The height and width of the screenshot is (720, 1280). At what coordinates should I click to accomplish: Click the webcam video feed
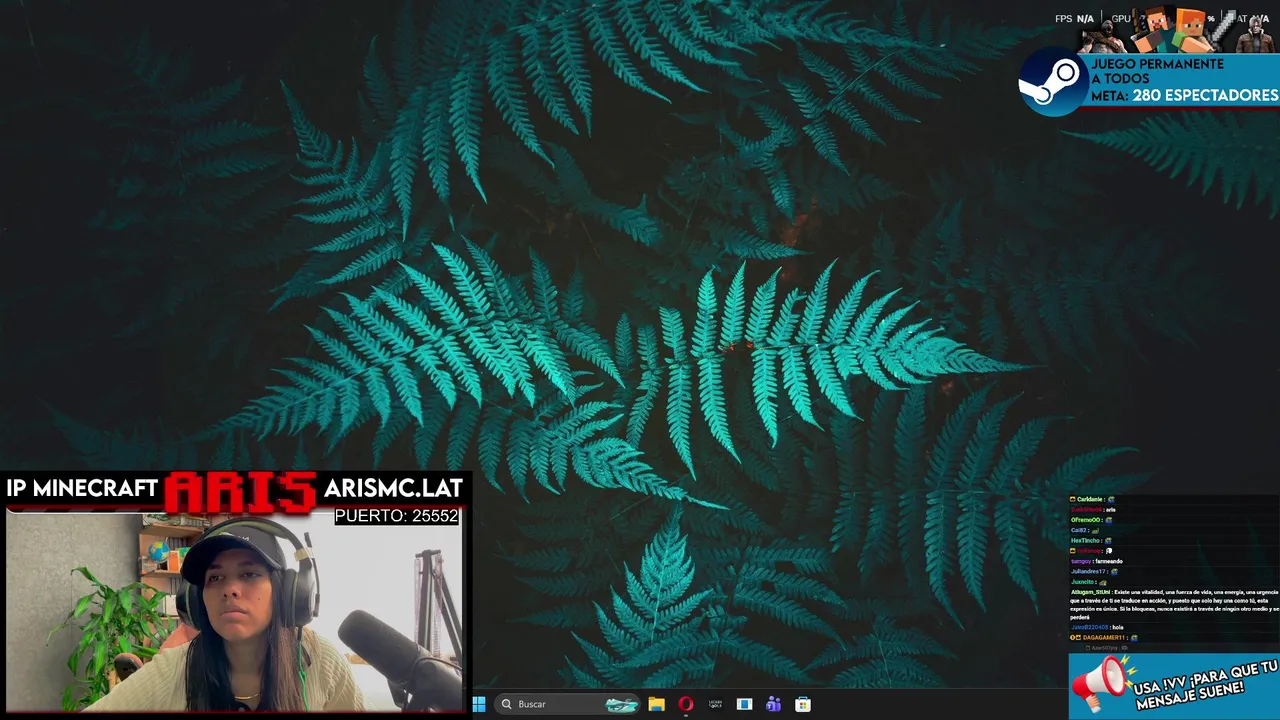(234, 611)
